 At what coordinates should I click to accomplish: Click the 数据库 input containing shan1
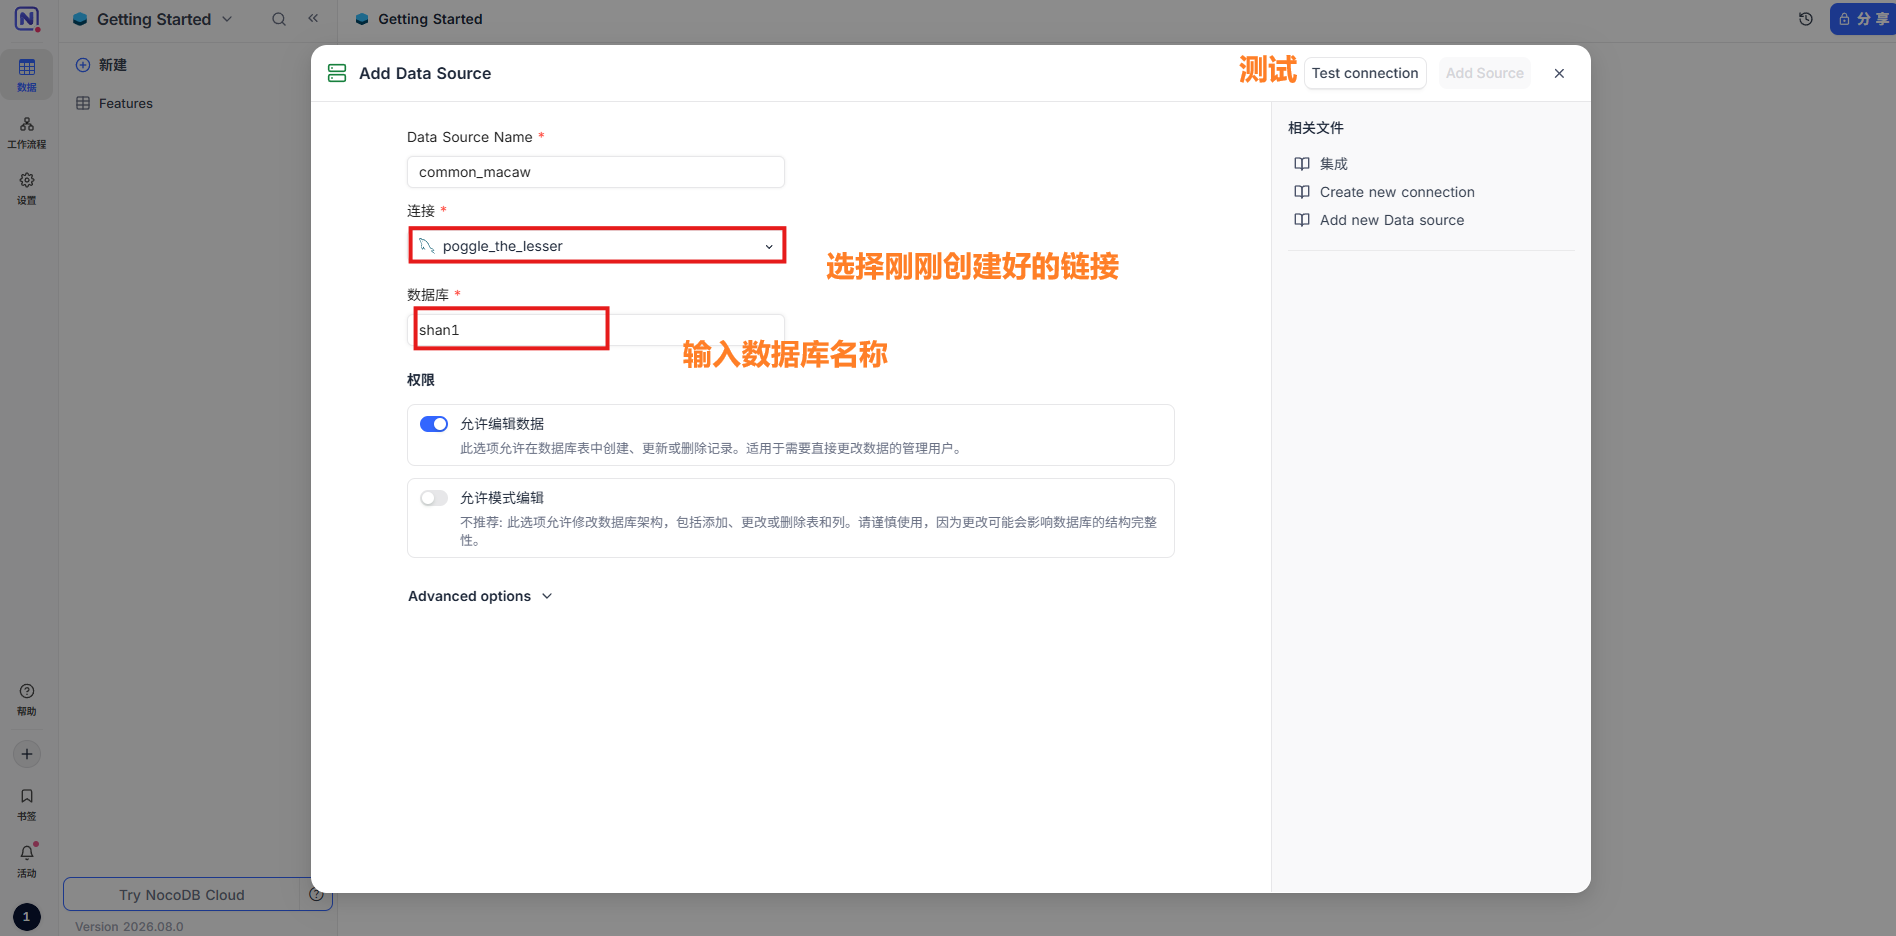point(596,330)
